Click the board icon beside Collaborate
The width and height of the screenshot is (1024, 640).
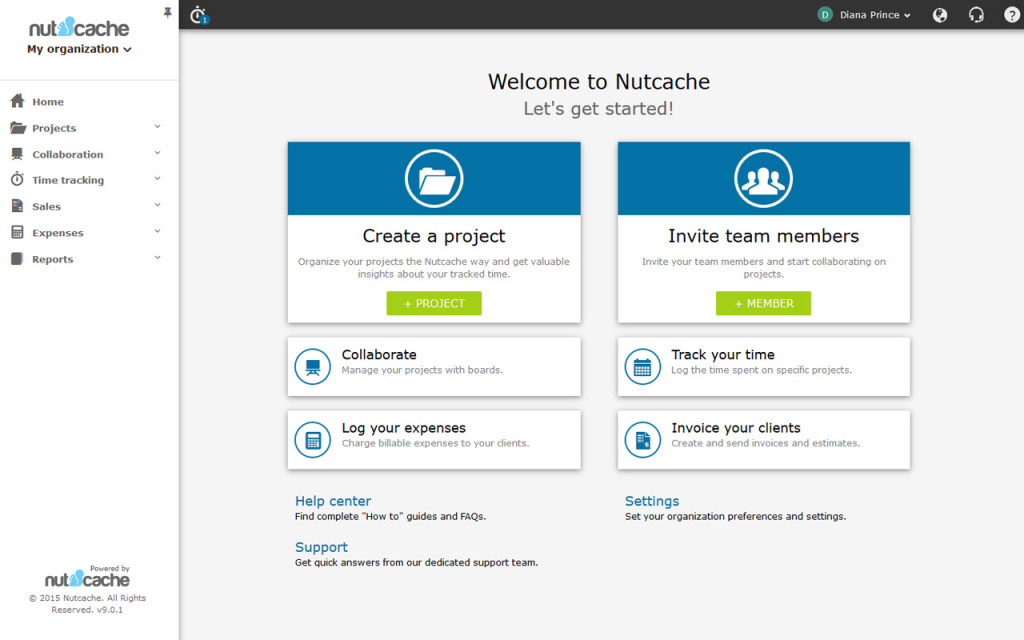click(313, 367)
